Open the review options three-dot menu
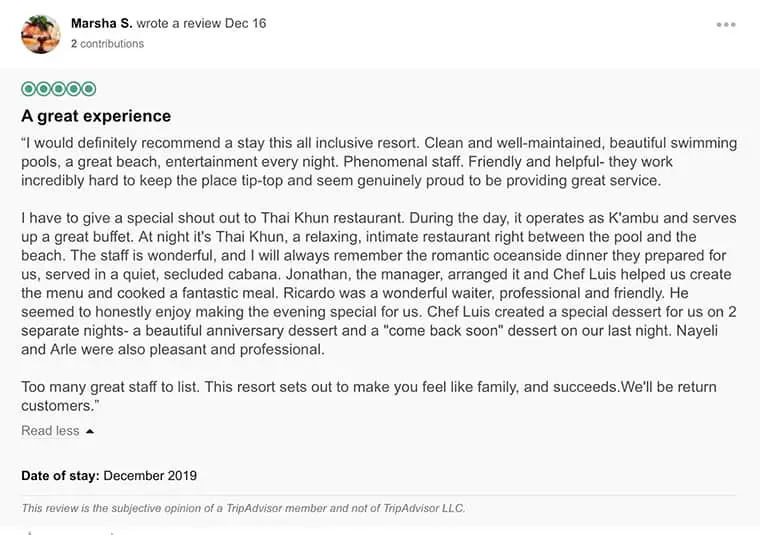Viewport: 760px width, 535px height. click(726, 25)
